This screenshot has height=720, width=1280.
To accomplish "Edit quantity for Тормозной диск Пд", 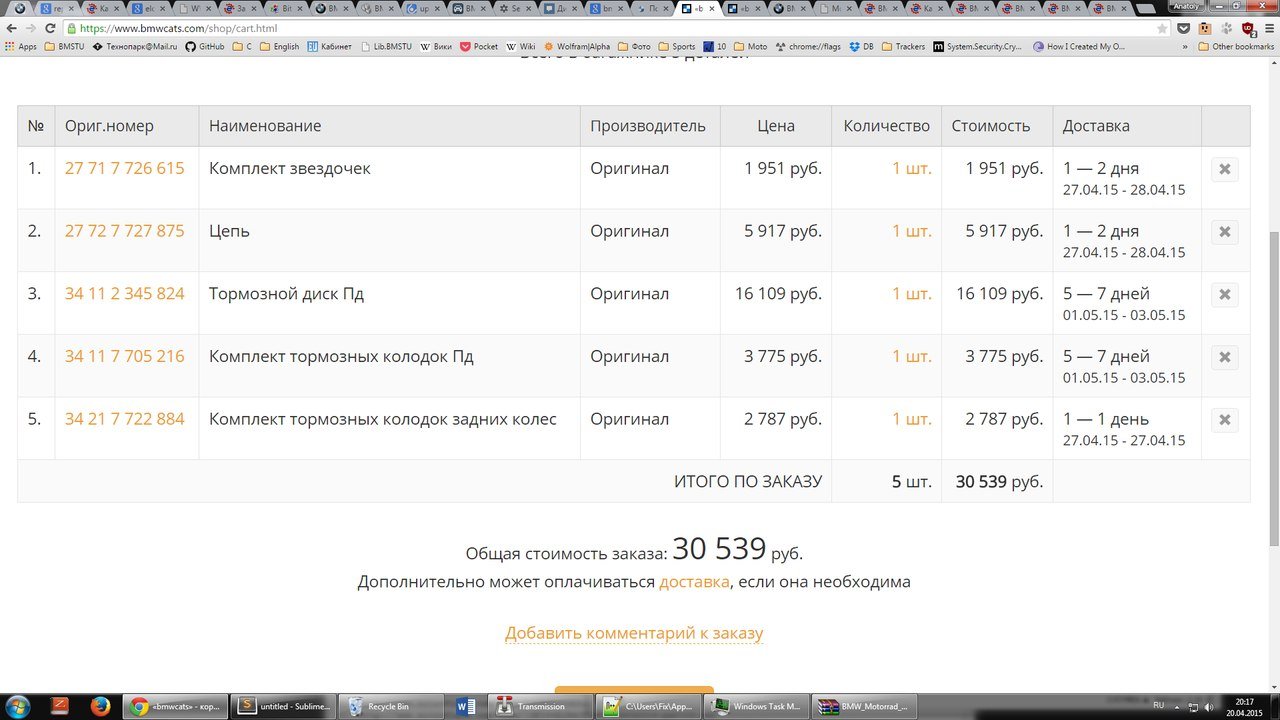I will pos(911,294).
